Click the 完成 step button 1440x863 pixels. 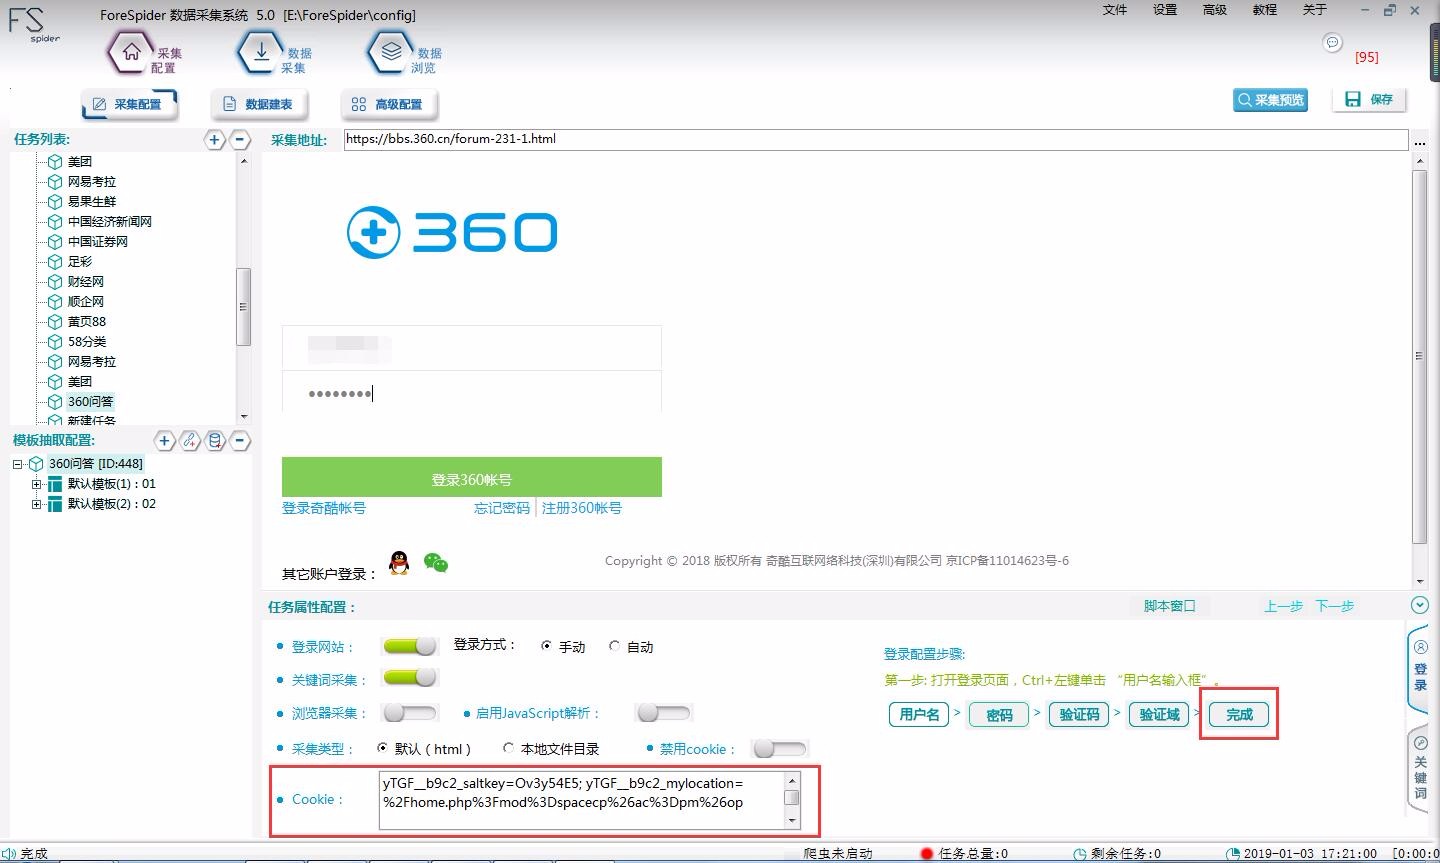coord(1239,714)
